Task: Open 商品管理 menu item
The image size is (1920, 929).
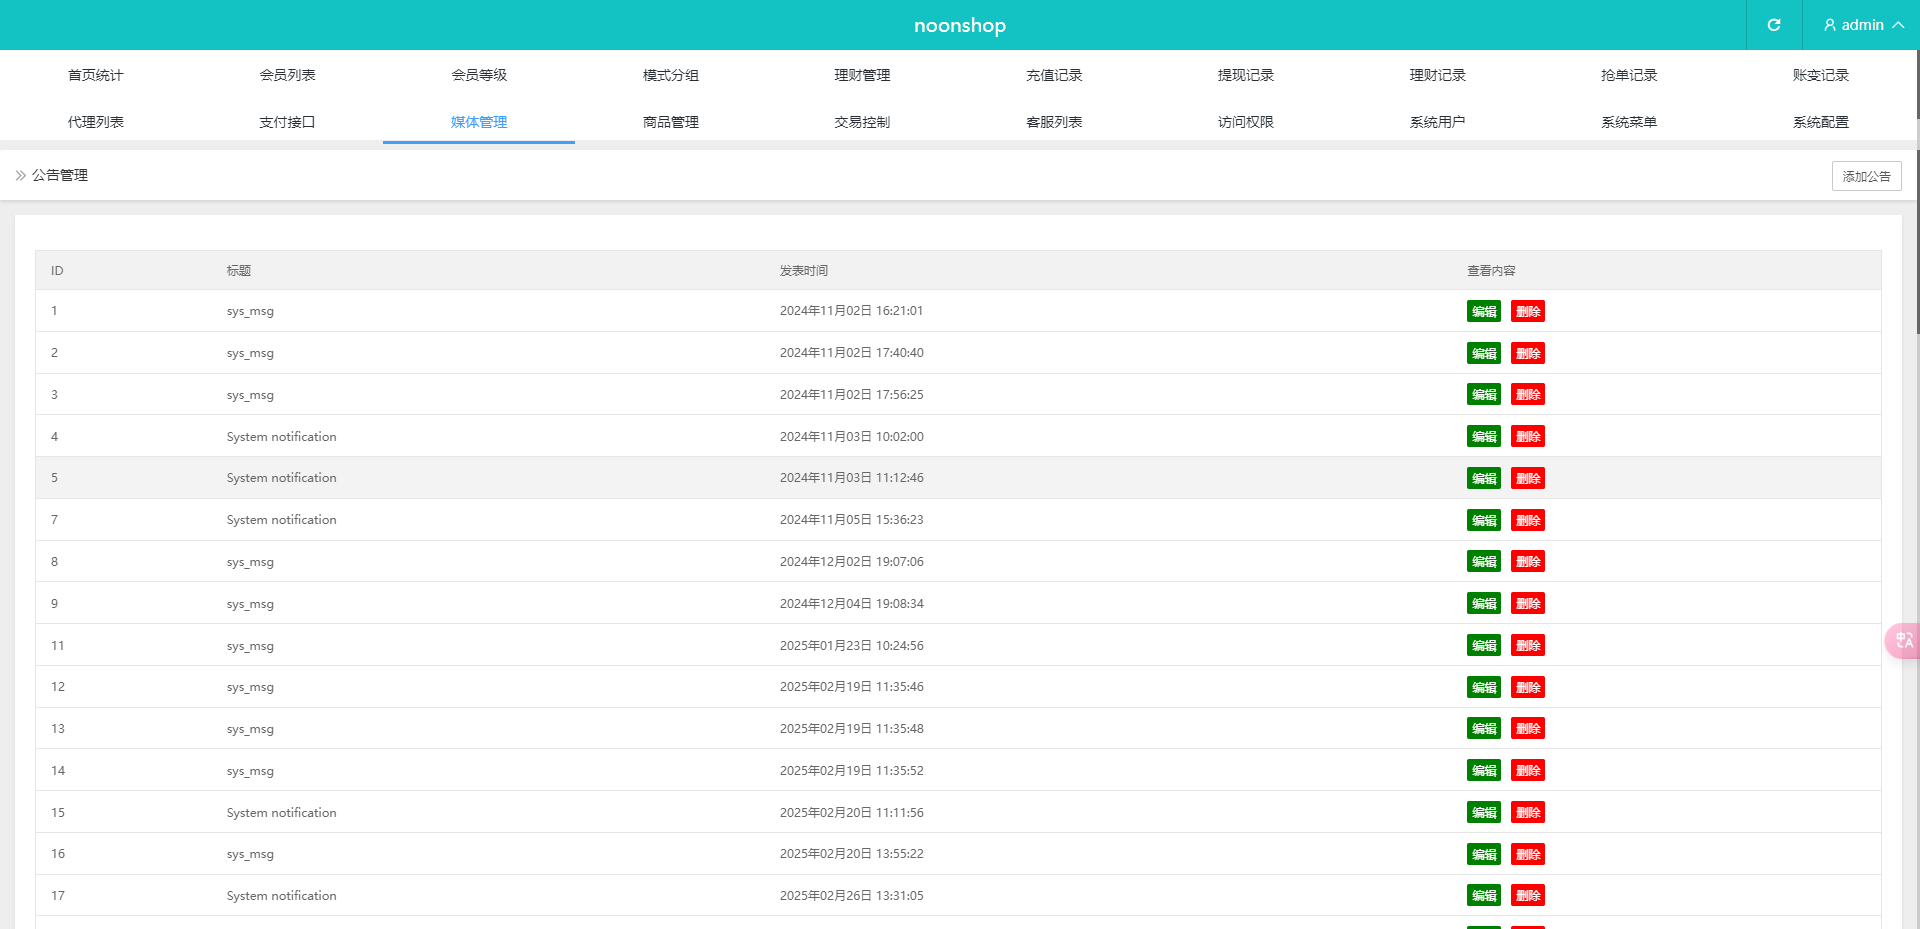Action: coord(671,122)
